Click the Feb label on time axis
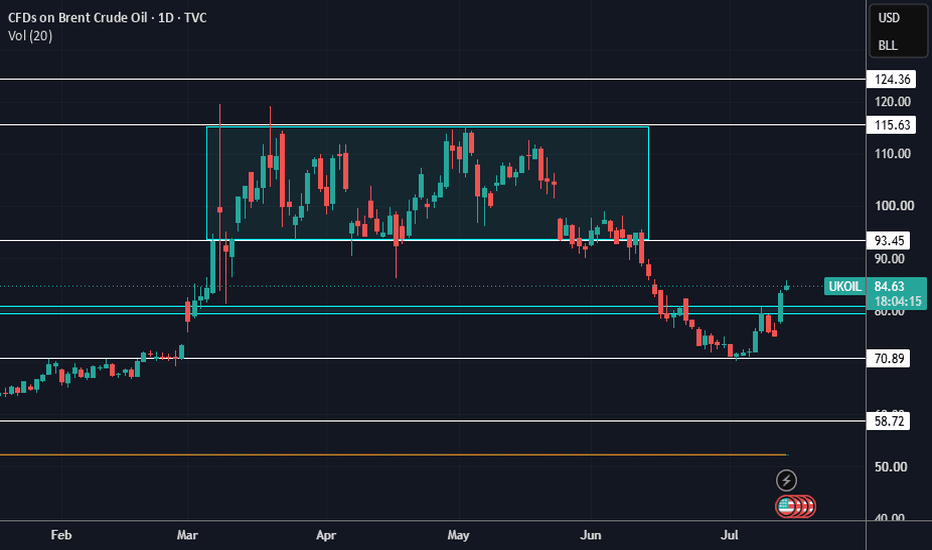This screenshot has width=932, height=550. 61,535
